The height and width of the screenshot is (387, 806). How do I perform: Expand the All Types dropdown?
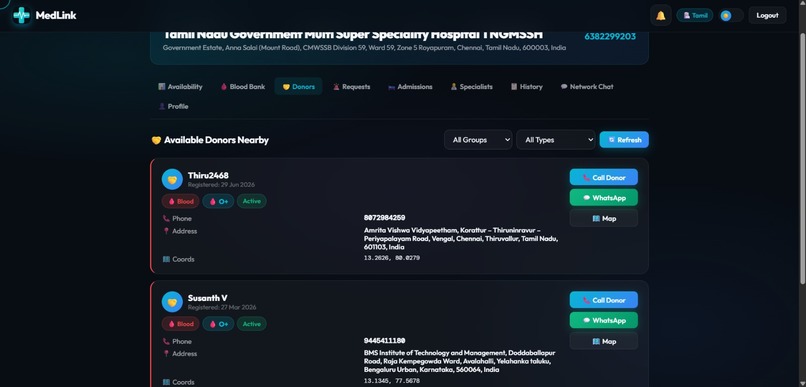pos(556,140)
